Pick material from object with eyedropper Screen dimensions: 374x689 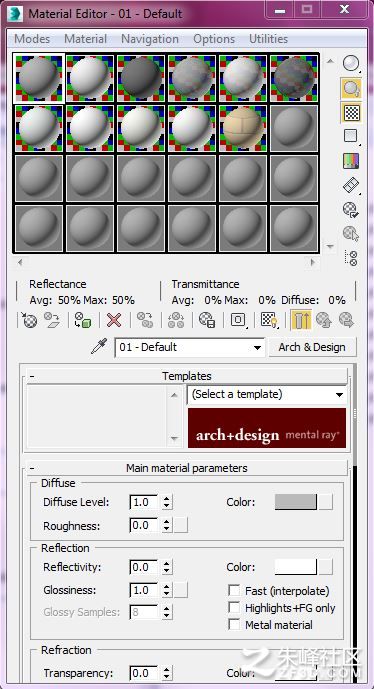pos(98,347)
